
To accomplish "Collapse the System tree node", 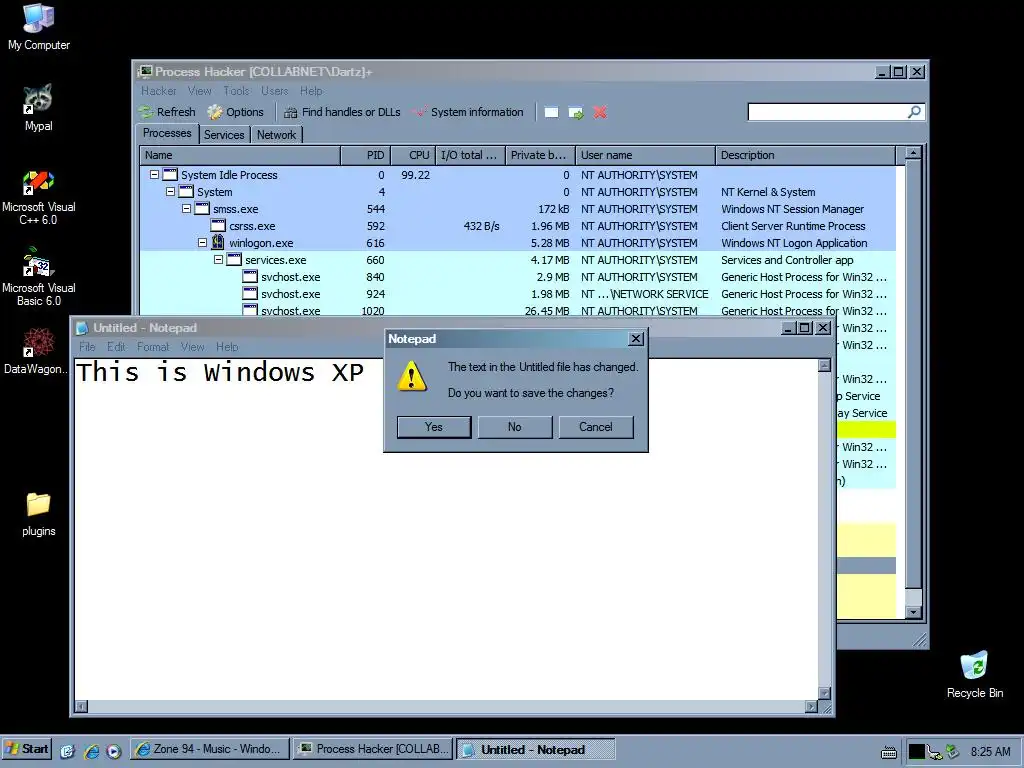I will tap(170, 191).
